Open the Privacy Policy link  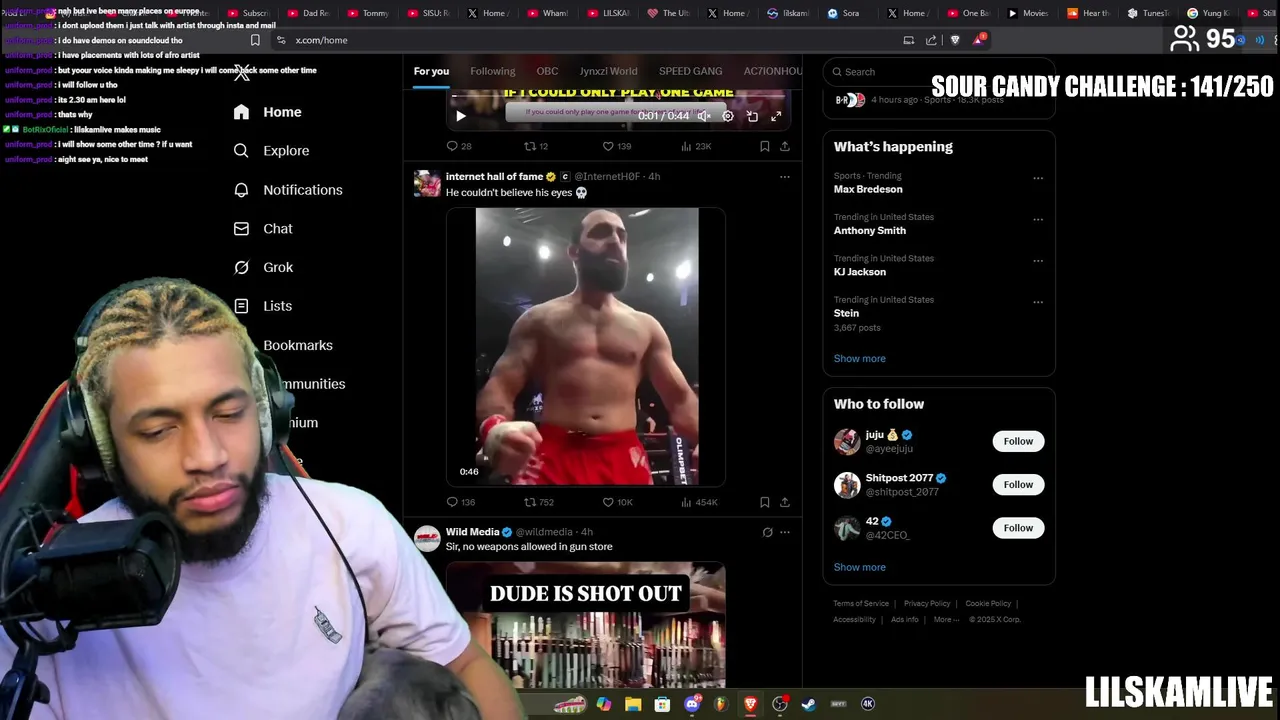(x=927, y=604)
